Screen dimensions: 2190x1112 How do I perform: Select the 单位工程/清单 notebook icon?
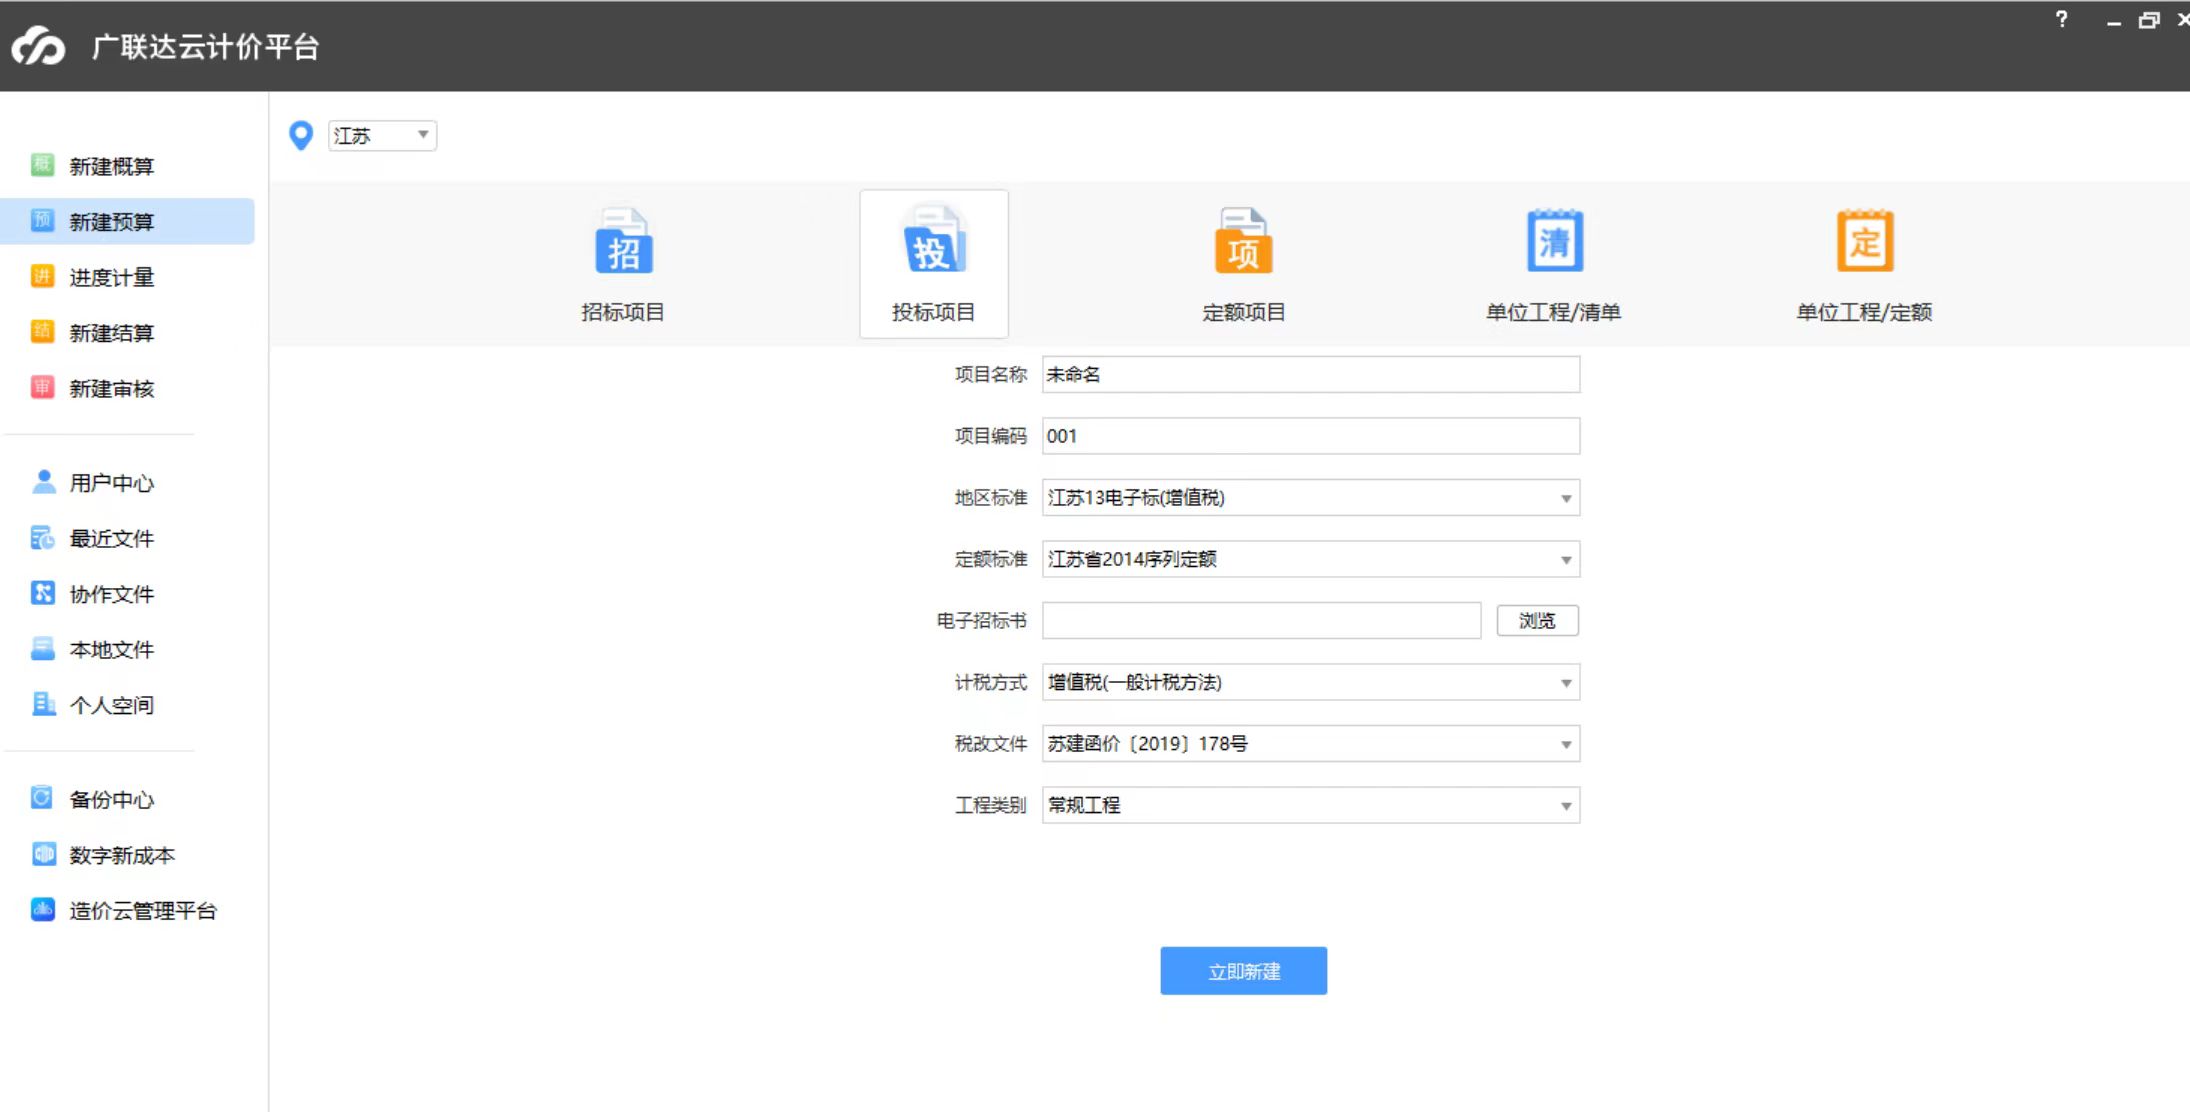(x=1554, y=240)
